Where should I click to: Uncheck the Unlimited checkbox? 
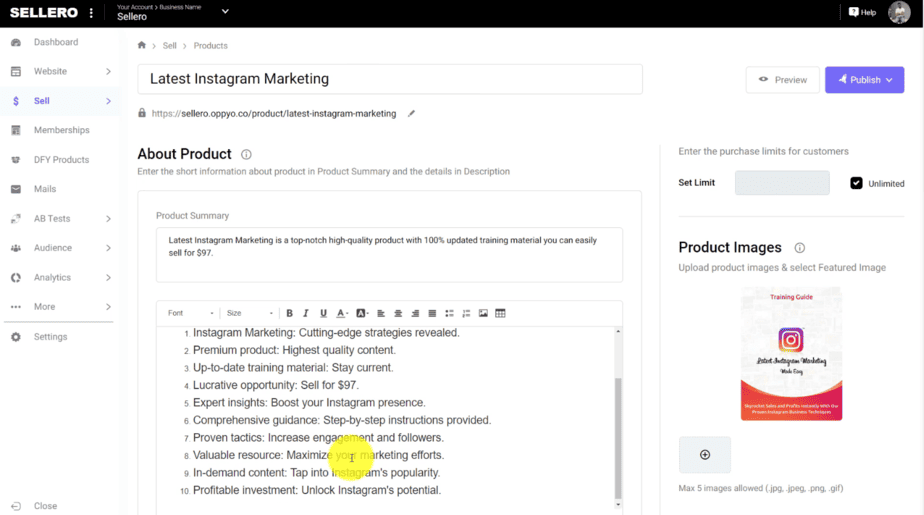pyautogui.click(x=856, y=183)
